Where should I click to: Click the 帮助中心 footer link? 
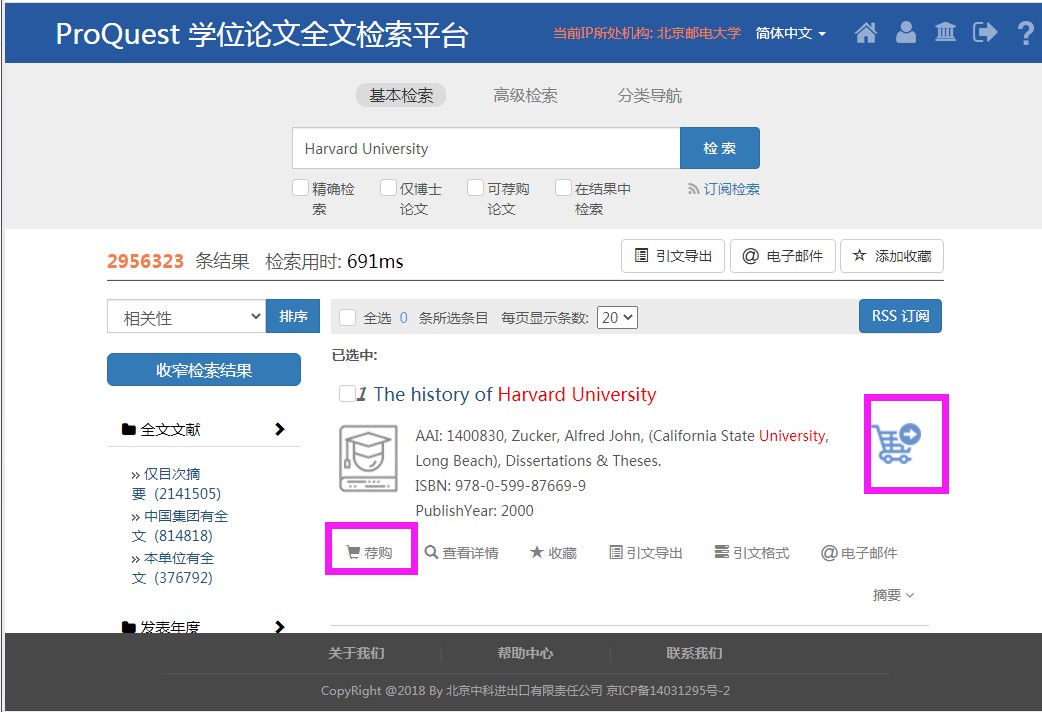(x=525, y=653)
